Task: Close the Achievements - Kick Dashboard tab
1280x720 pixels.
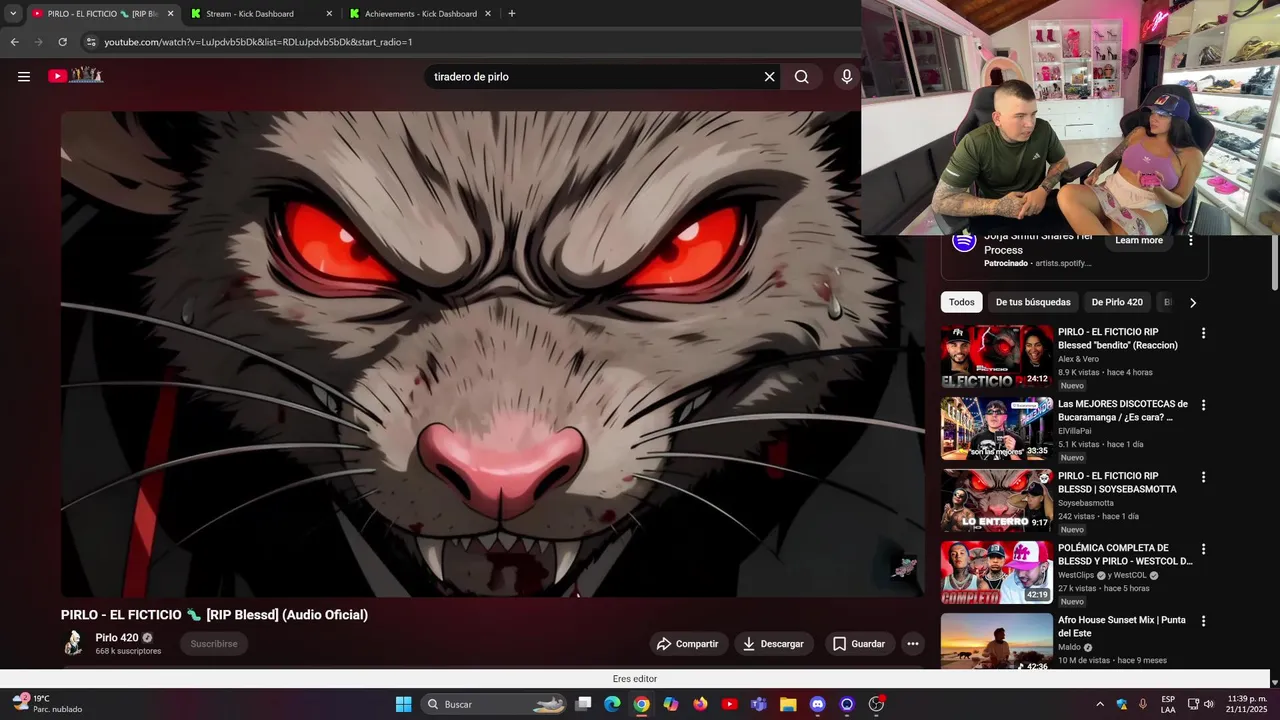Action: tap(488, 14)
